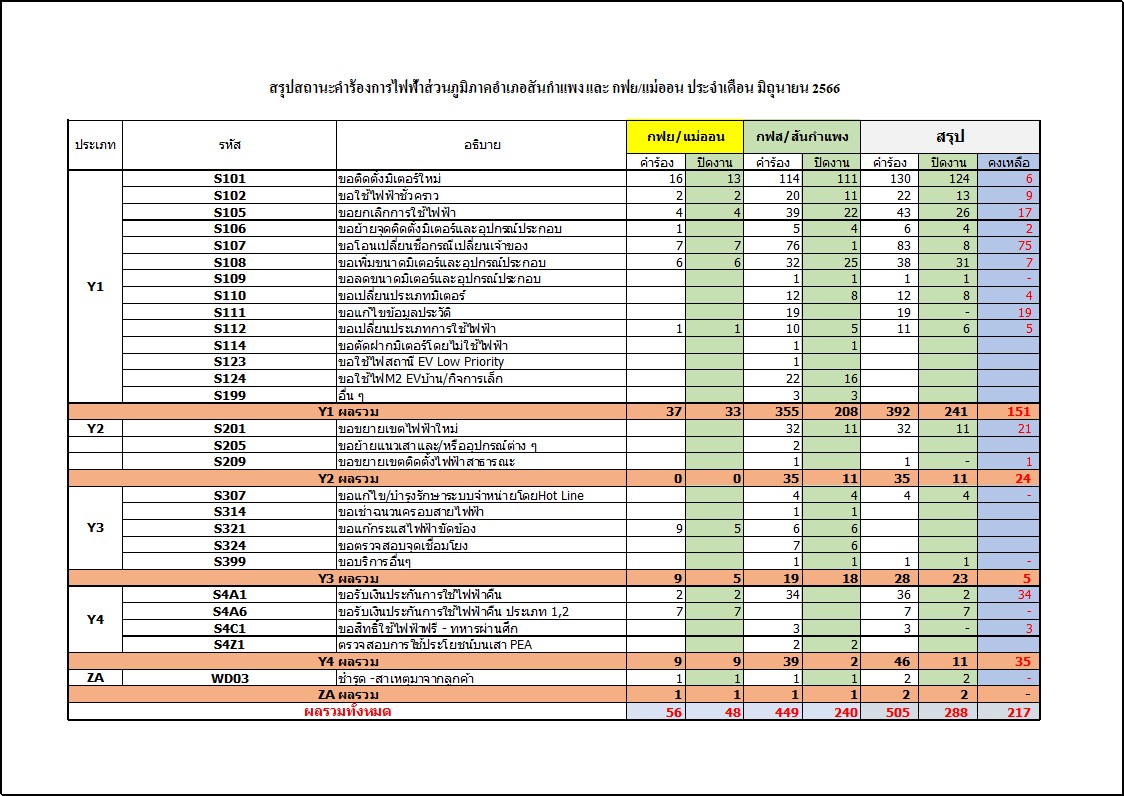Viewport: 1124px width, 796px height.
Task: Select the red ผลรวมทั้งหมด grand total label
Action: point(348,711)
